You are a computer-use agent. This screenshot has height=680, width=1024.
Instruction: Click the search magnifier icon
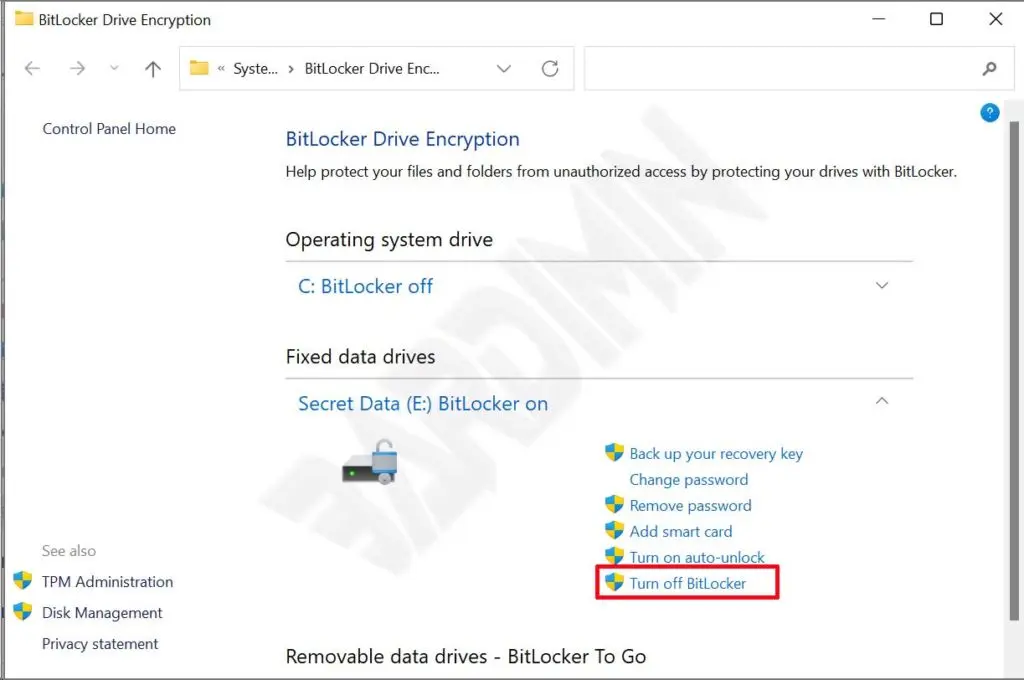989,69
